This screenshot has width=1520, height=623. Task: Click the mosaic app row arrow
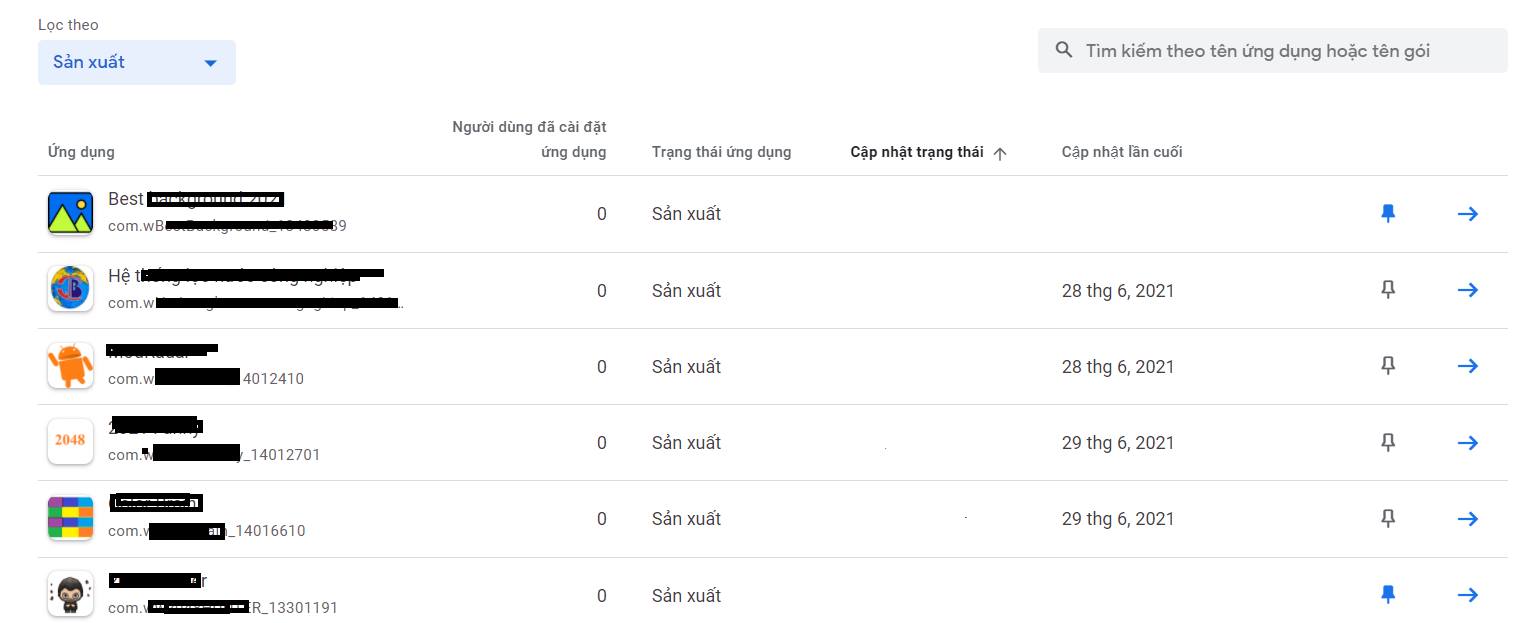[x=1467, y=518]
